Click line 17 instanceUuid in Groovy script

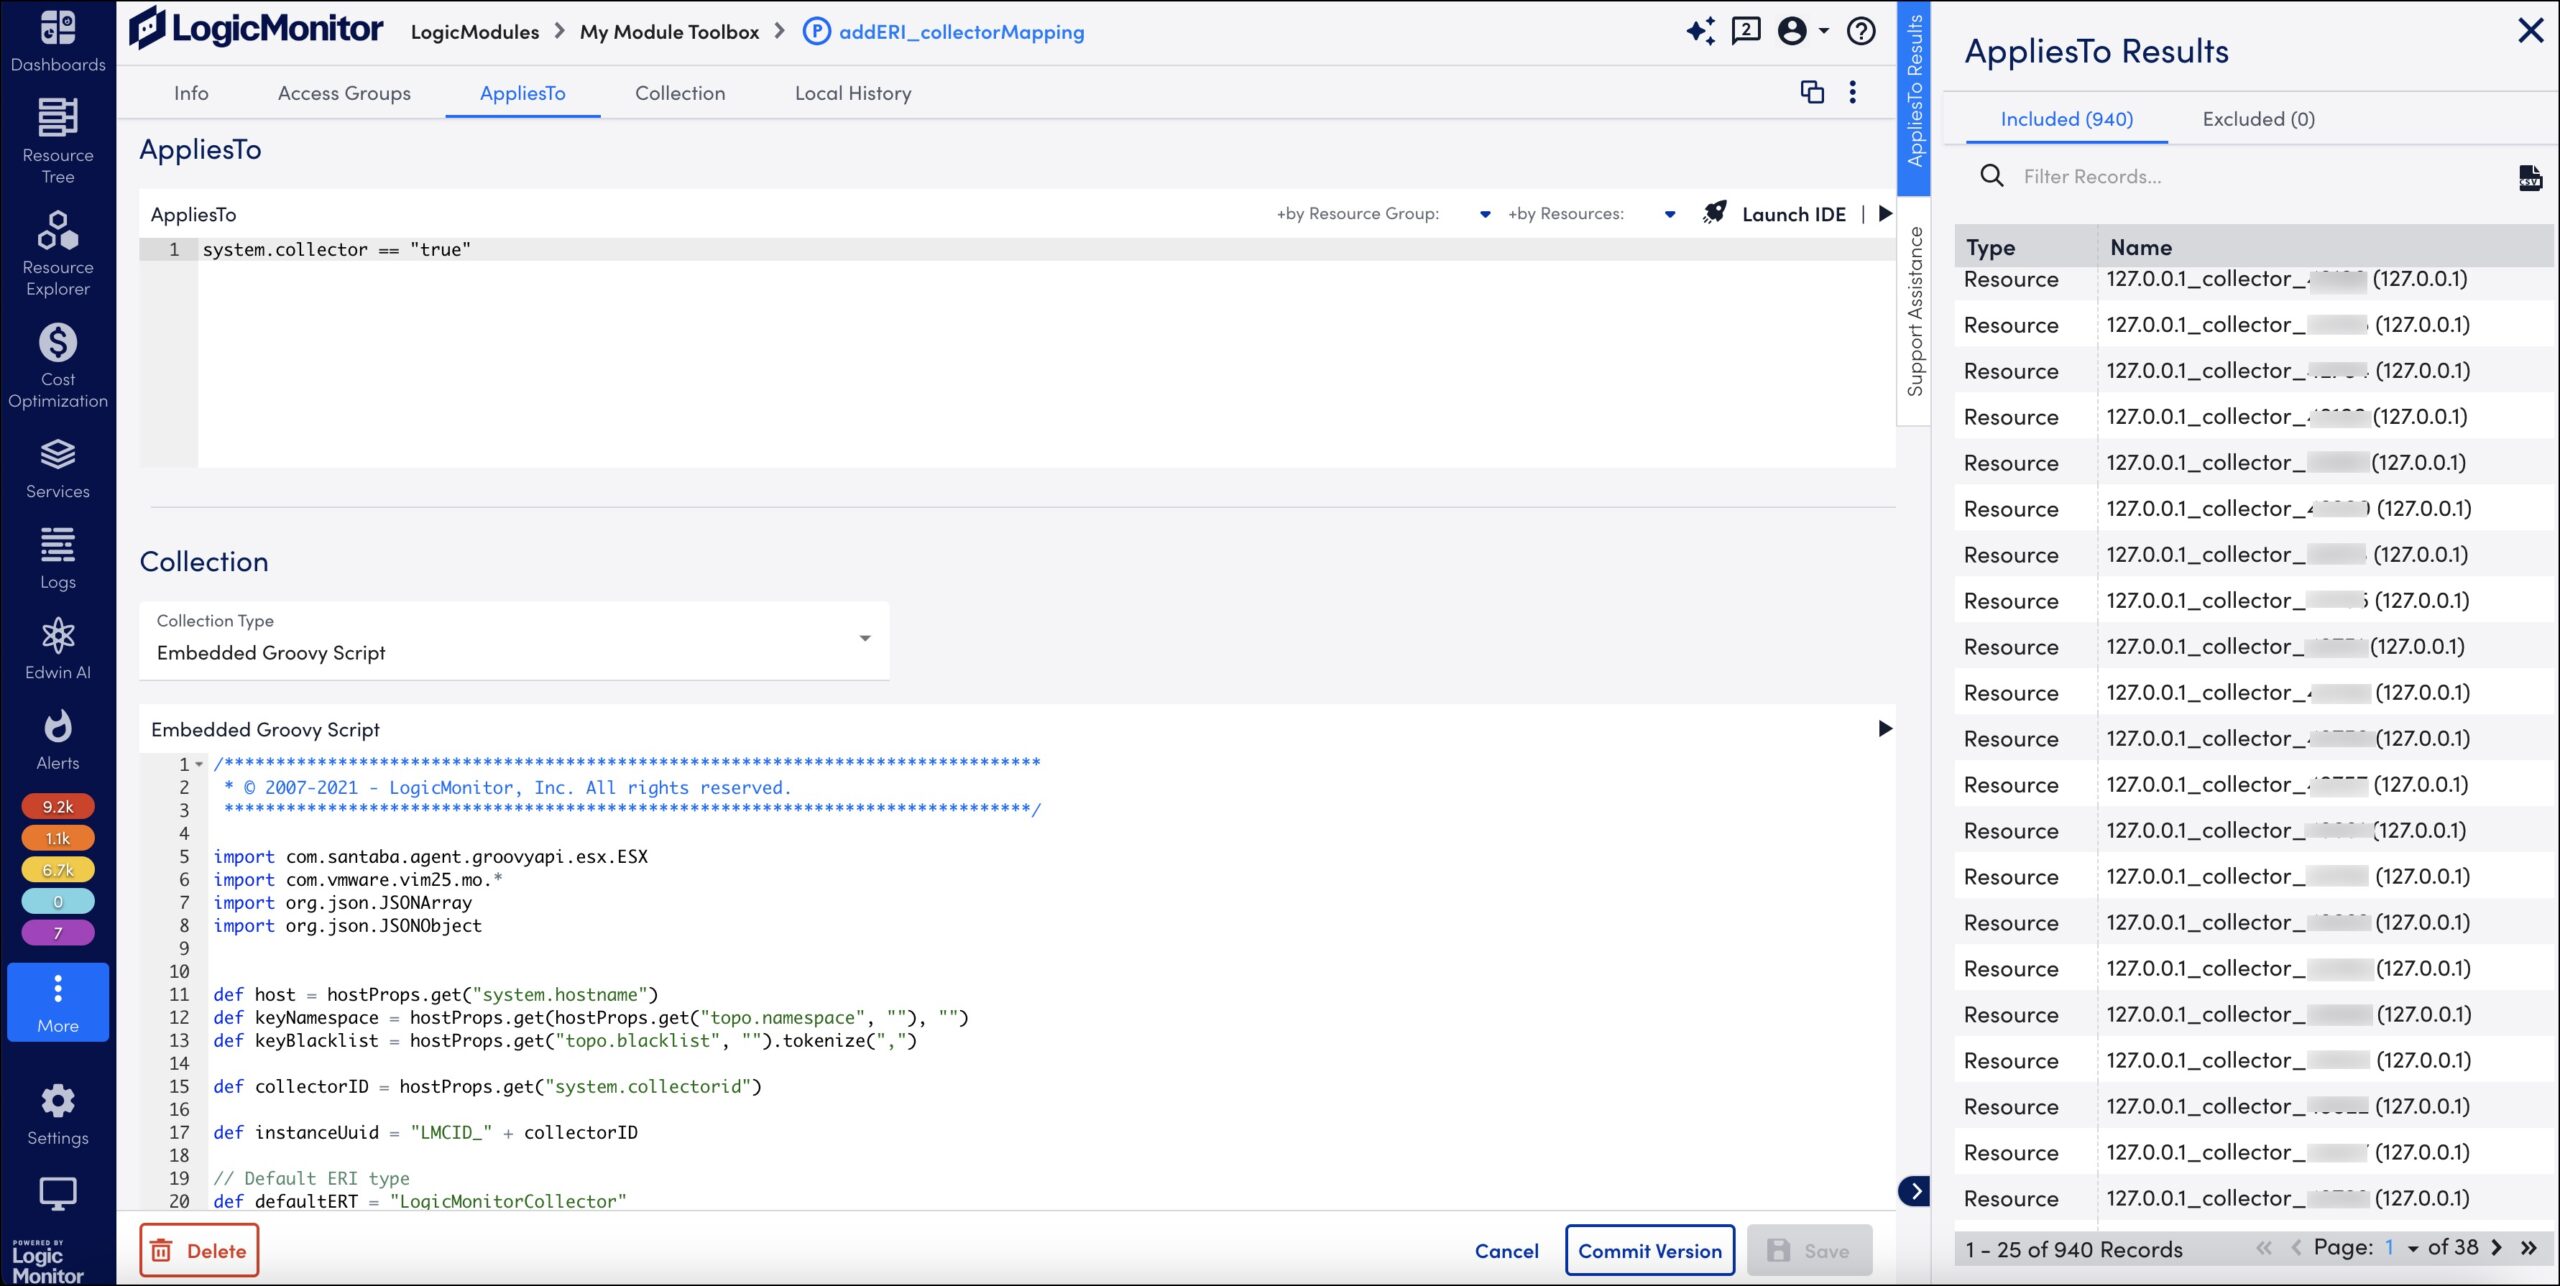click(x=425, y=1133)
